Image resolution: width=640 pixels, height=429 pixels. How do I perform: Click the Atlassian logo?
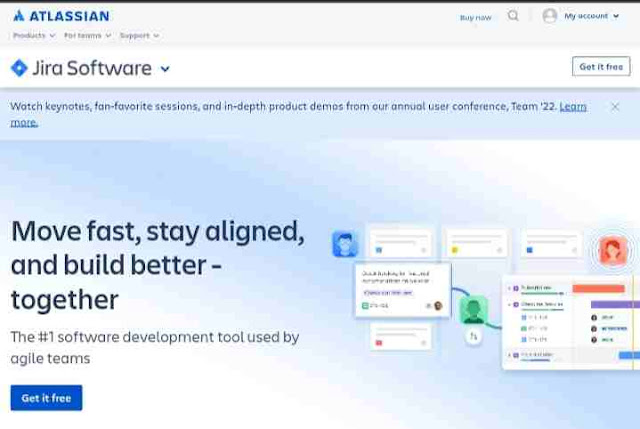(x=61, y=16)
